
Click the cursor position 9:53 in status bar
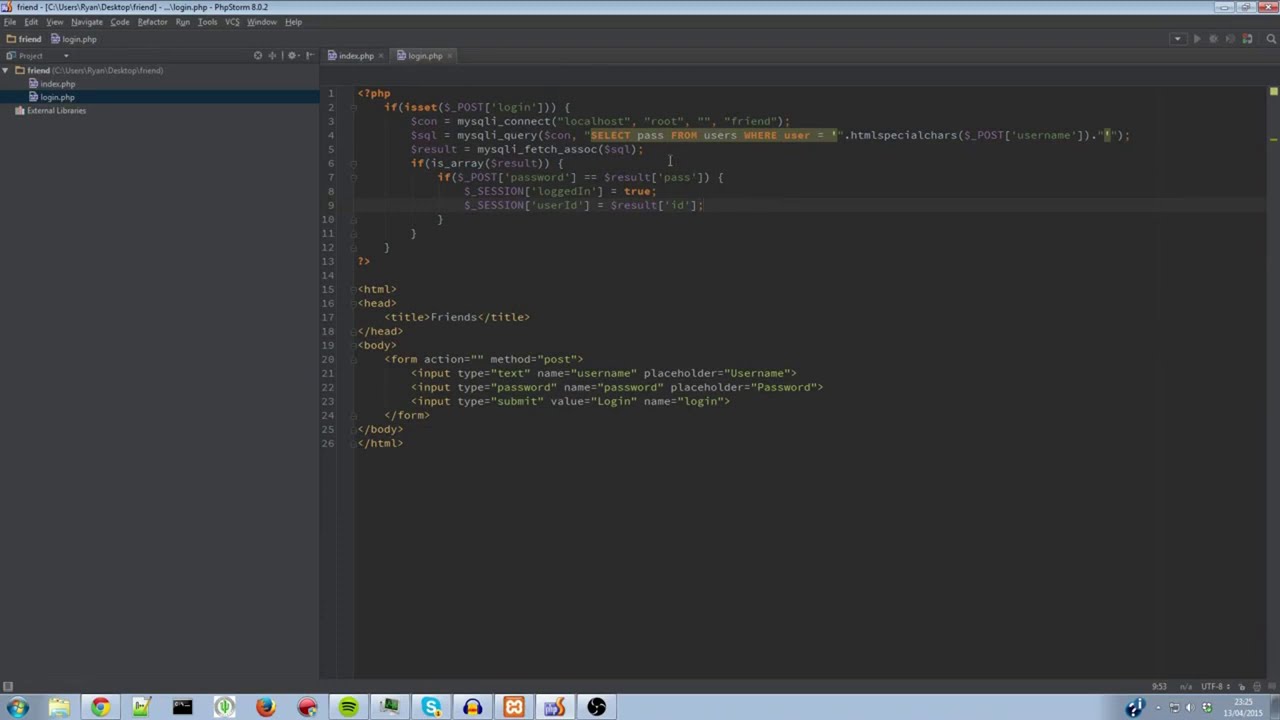click(1159, 687)
